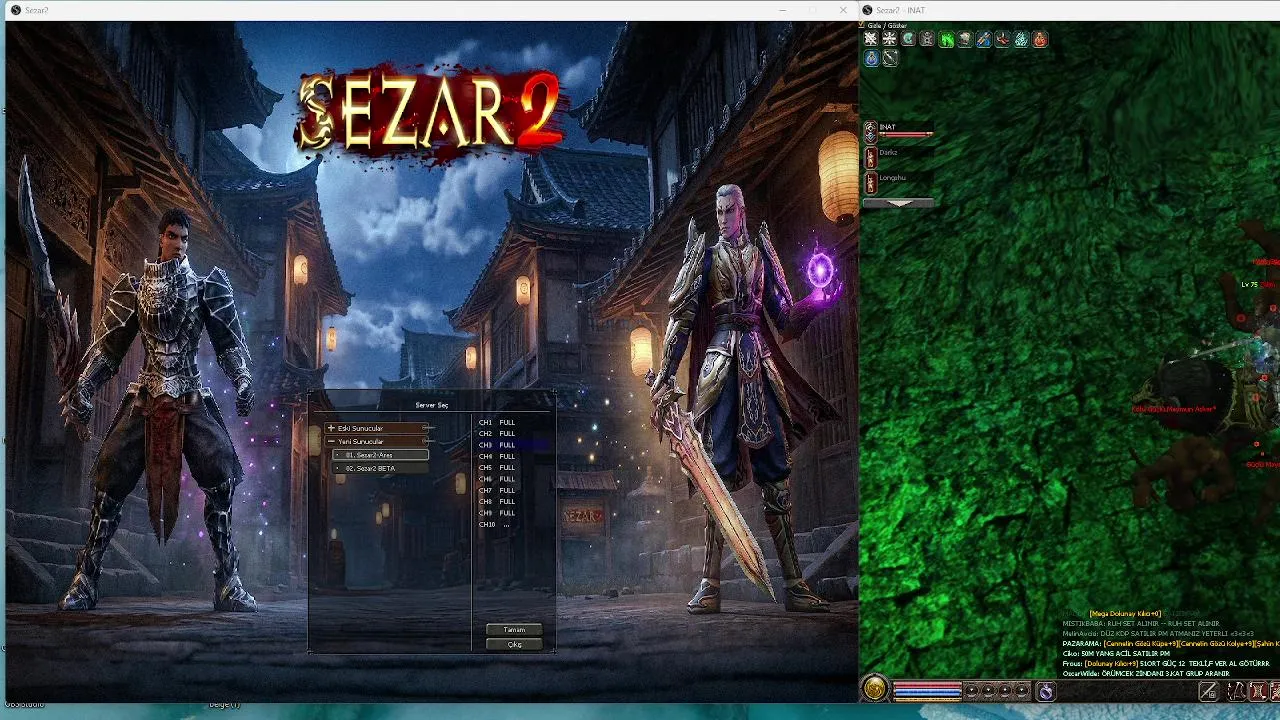Click OscarWilde's ÖRÜMCEK ZİNDANI chat message
This screenshot has height=720, width=1280.
point(1146,674)
